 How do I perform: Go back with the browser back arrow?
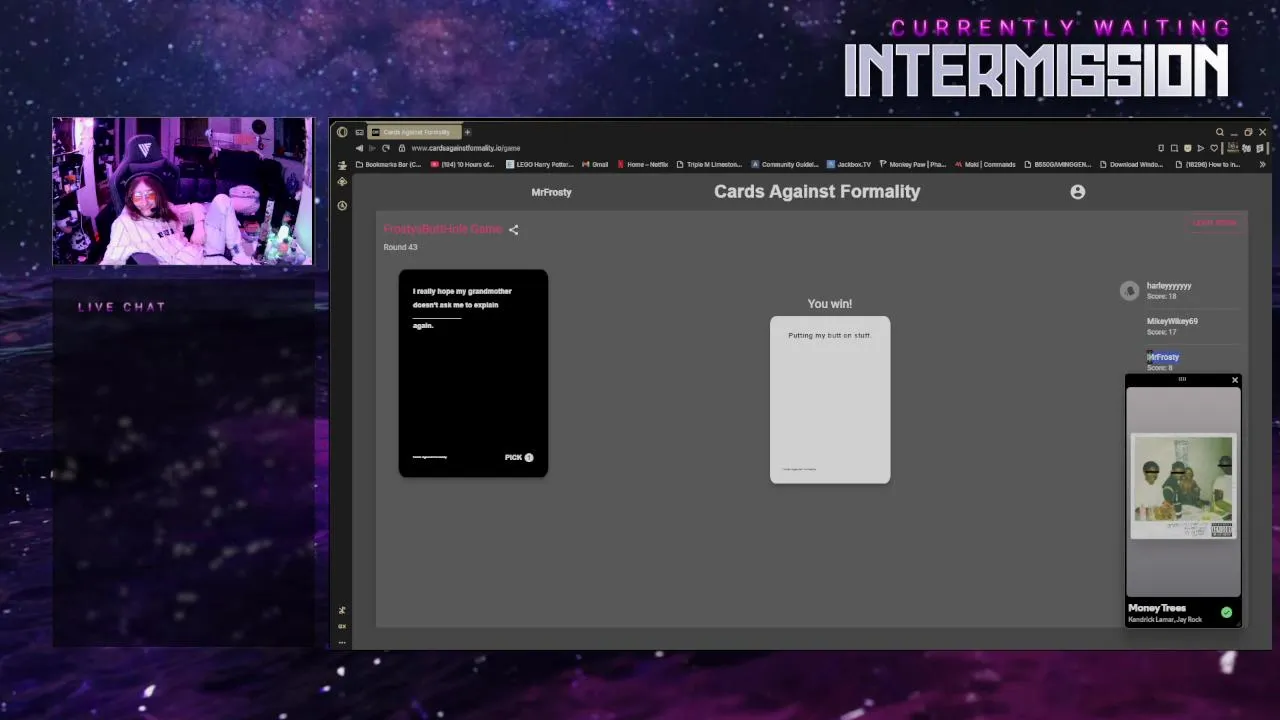tap(359, 148)
